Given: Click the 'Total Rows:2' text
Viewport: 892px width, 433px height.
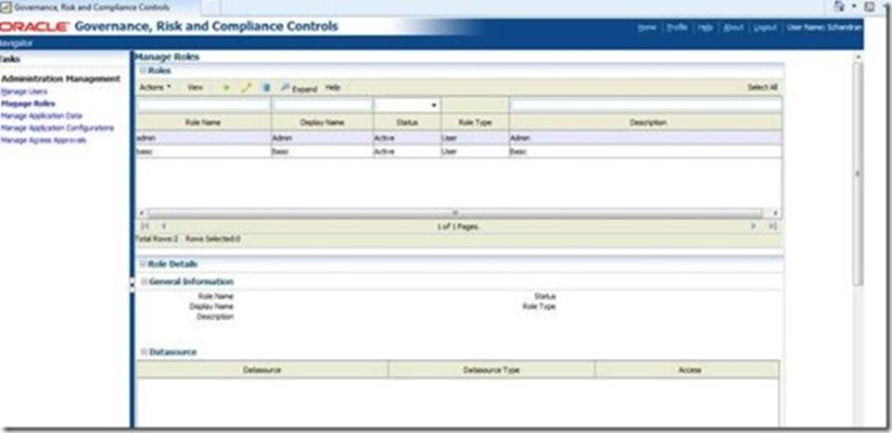Looking at the screenshot, I should 156,239.
